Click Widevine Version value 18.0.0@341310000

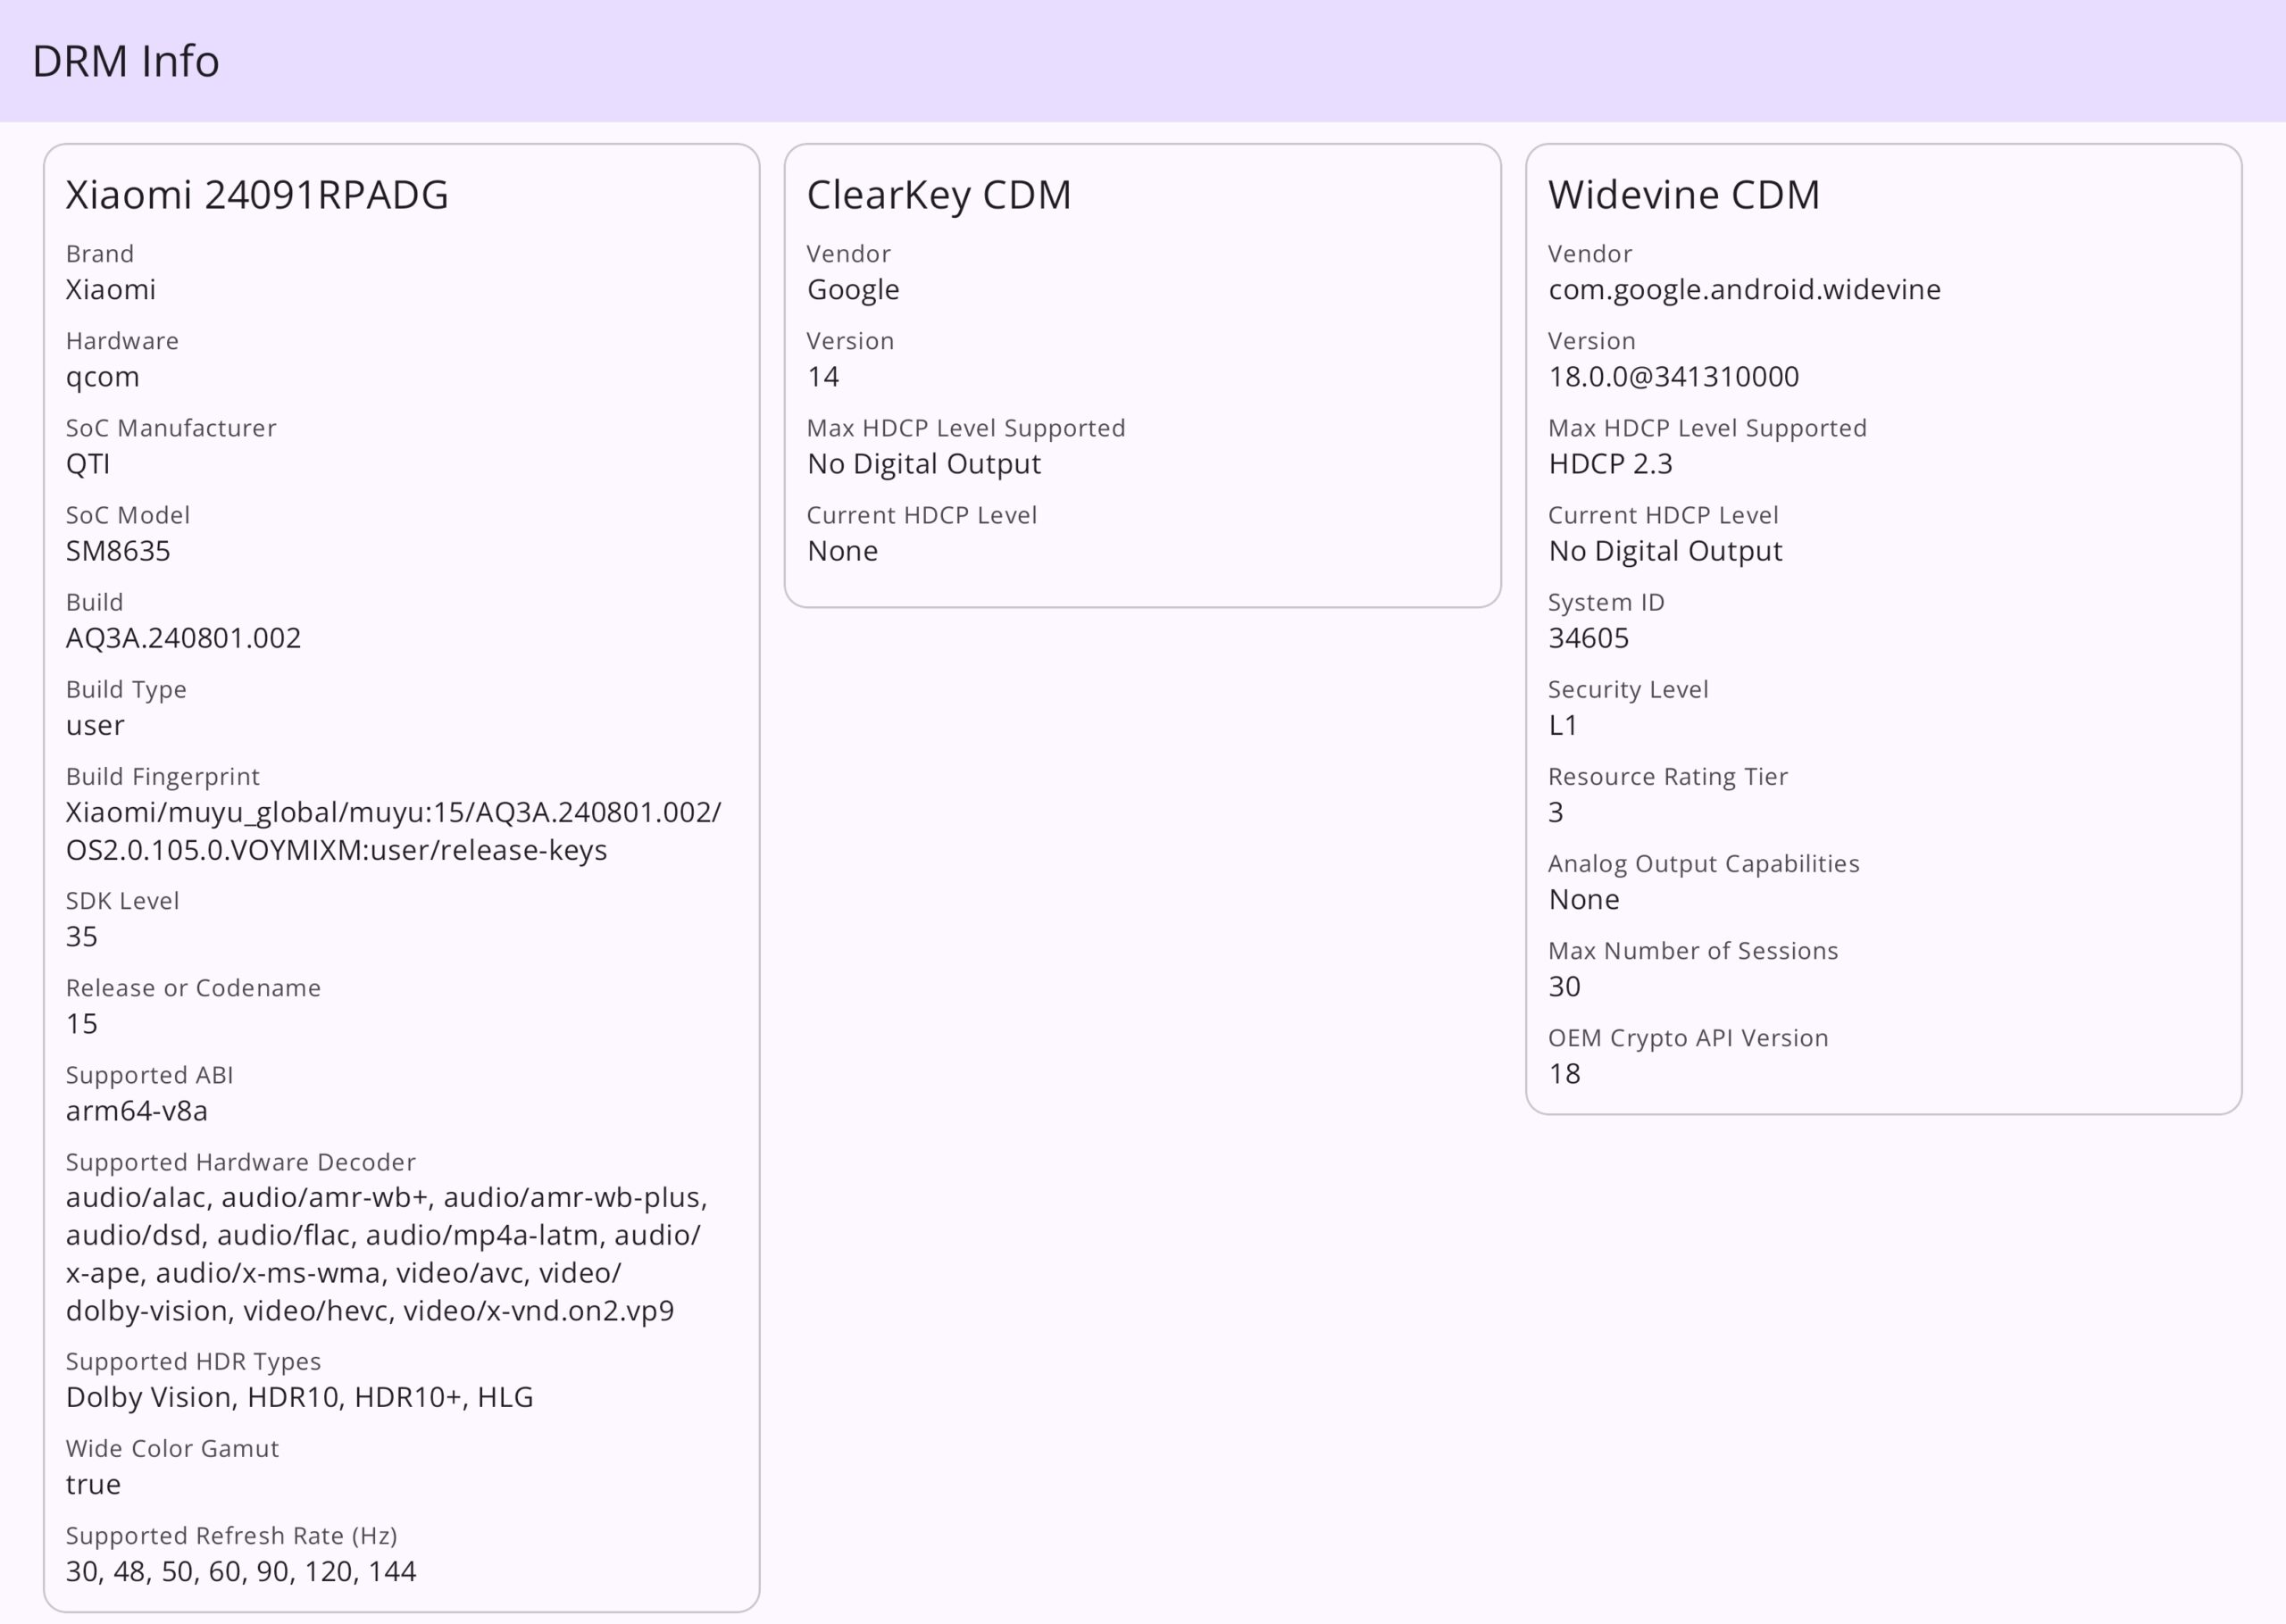(1673, 377)
